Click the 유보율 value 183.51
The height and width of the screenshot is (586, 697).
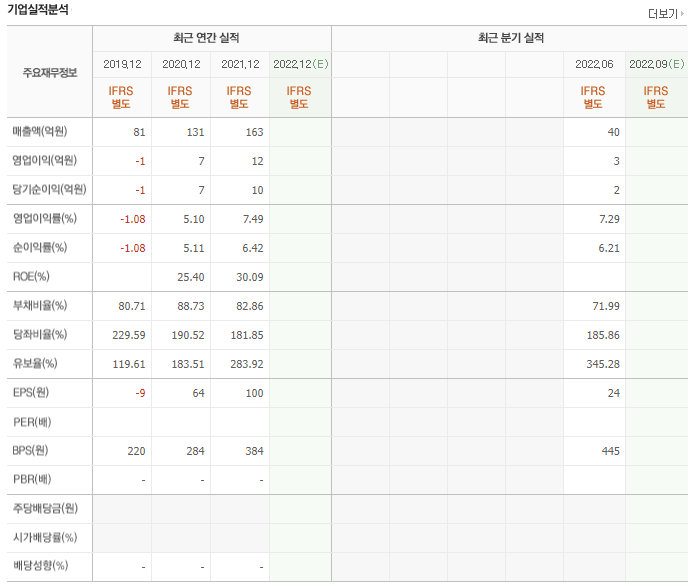pos(188,364)
